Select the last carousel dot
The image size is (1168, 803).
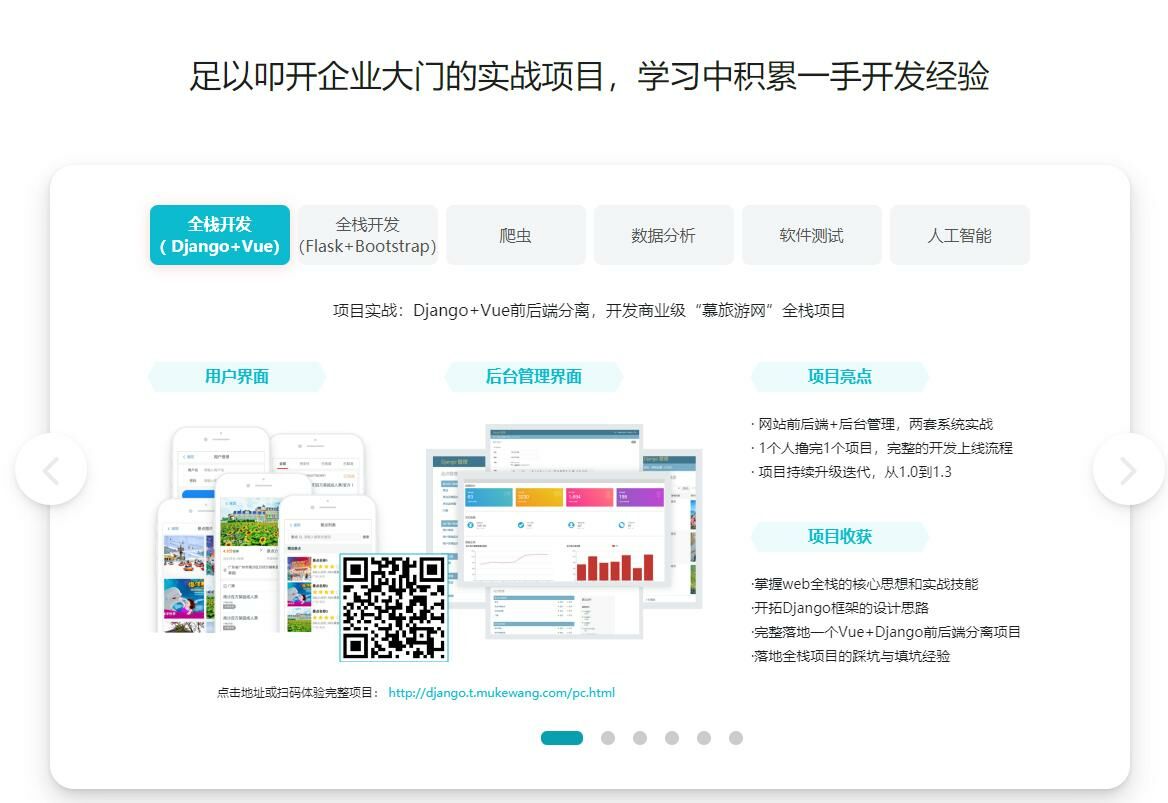click(736, 738)
